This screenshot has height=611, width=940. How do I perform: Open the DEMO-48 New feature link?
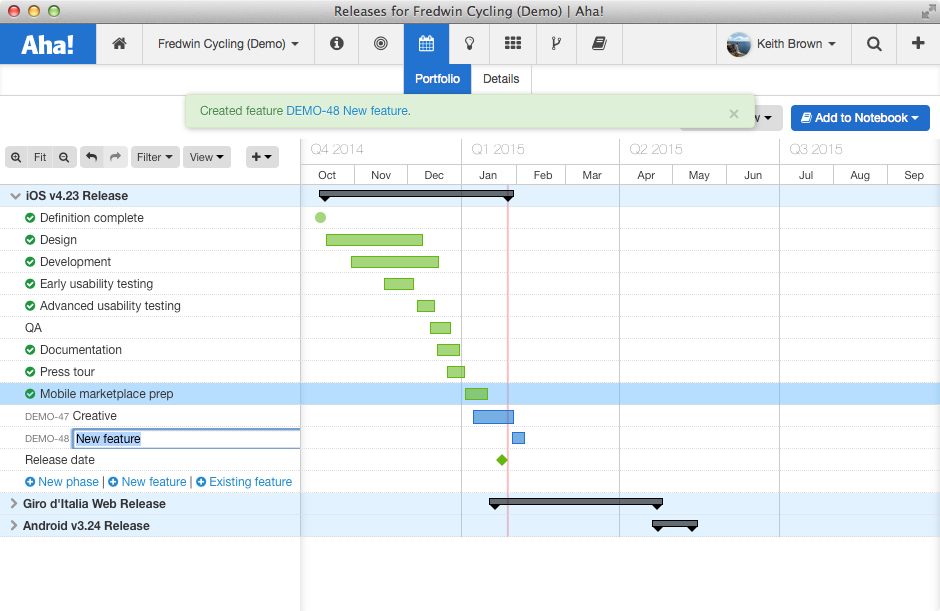click(x=348, y=111)
